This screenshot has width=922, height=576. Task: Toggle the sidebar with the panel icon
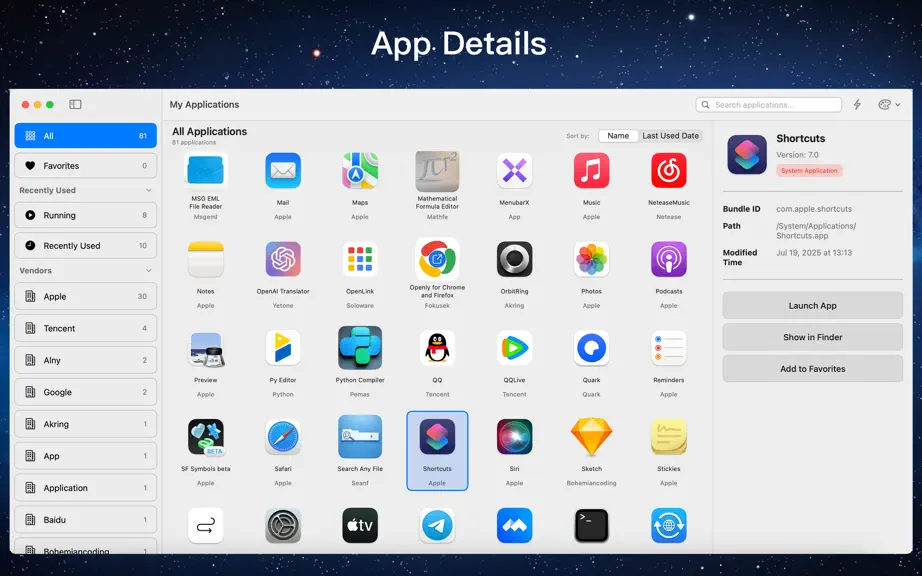[x=75, y=105]
